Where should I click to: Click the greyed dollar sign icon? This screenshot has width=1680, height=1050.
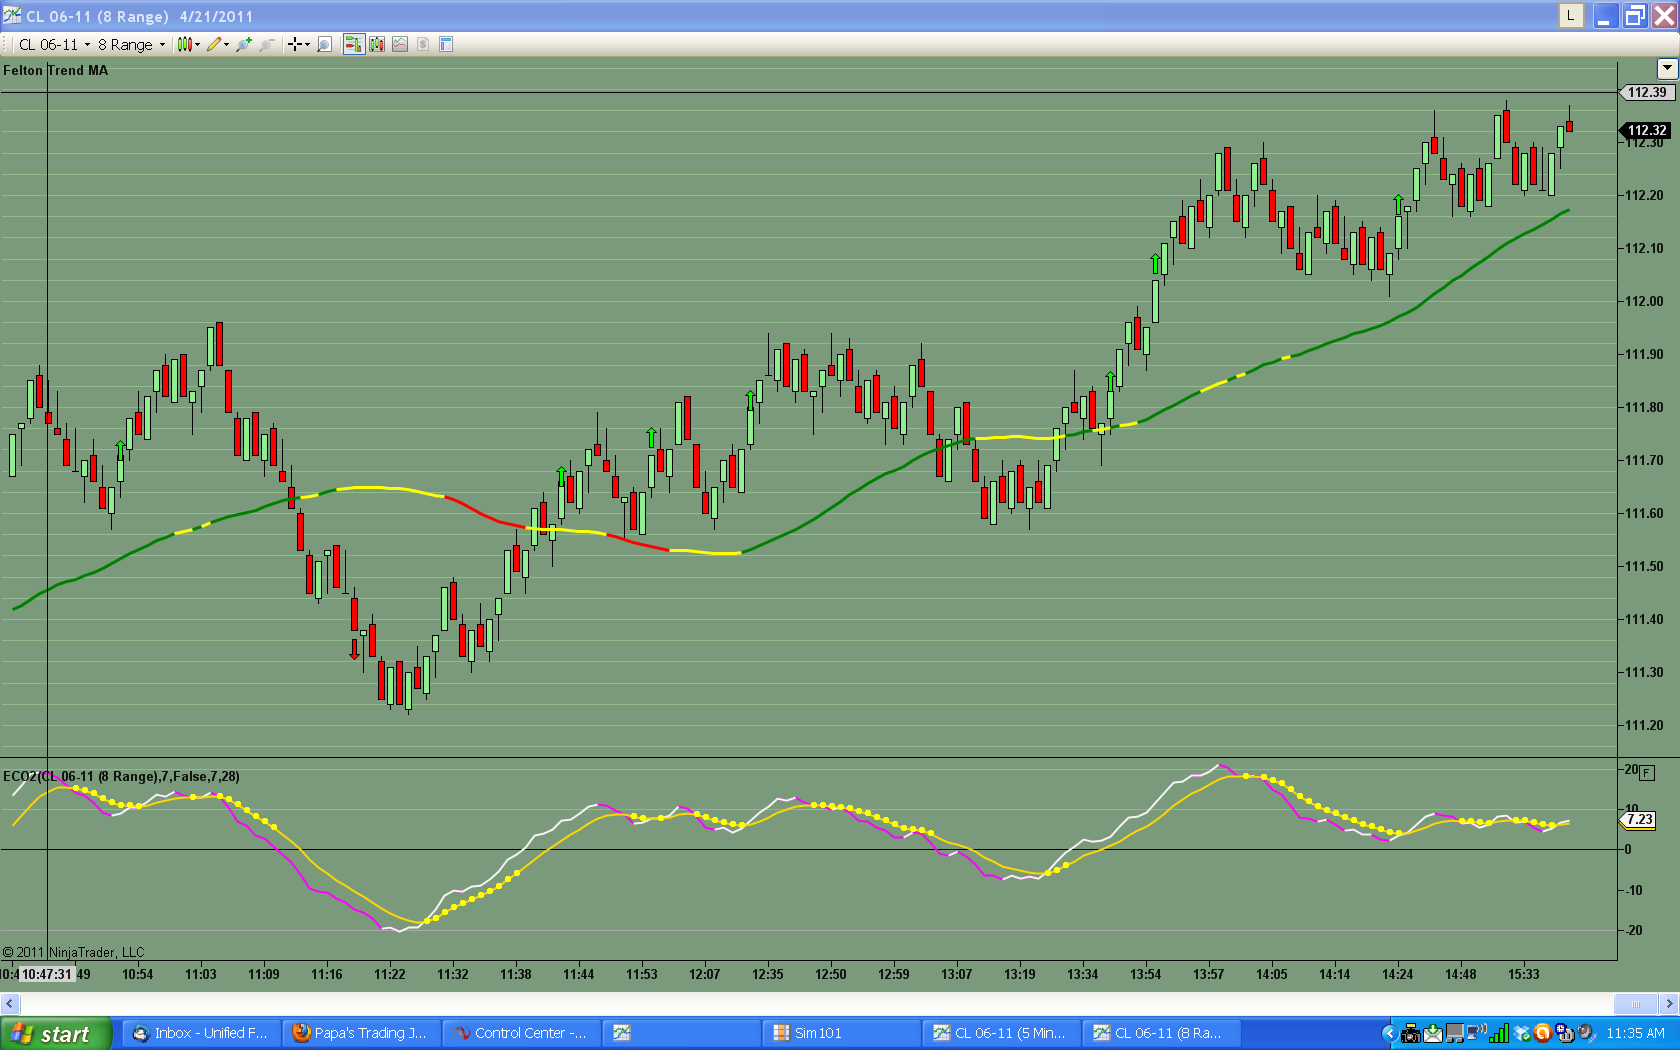coord(423,44)
